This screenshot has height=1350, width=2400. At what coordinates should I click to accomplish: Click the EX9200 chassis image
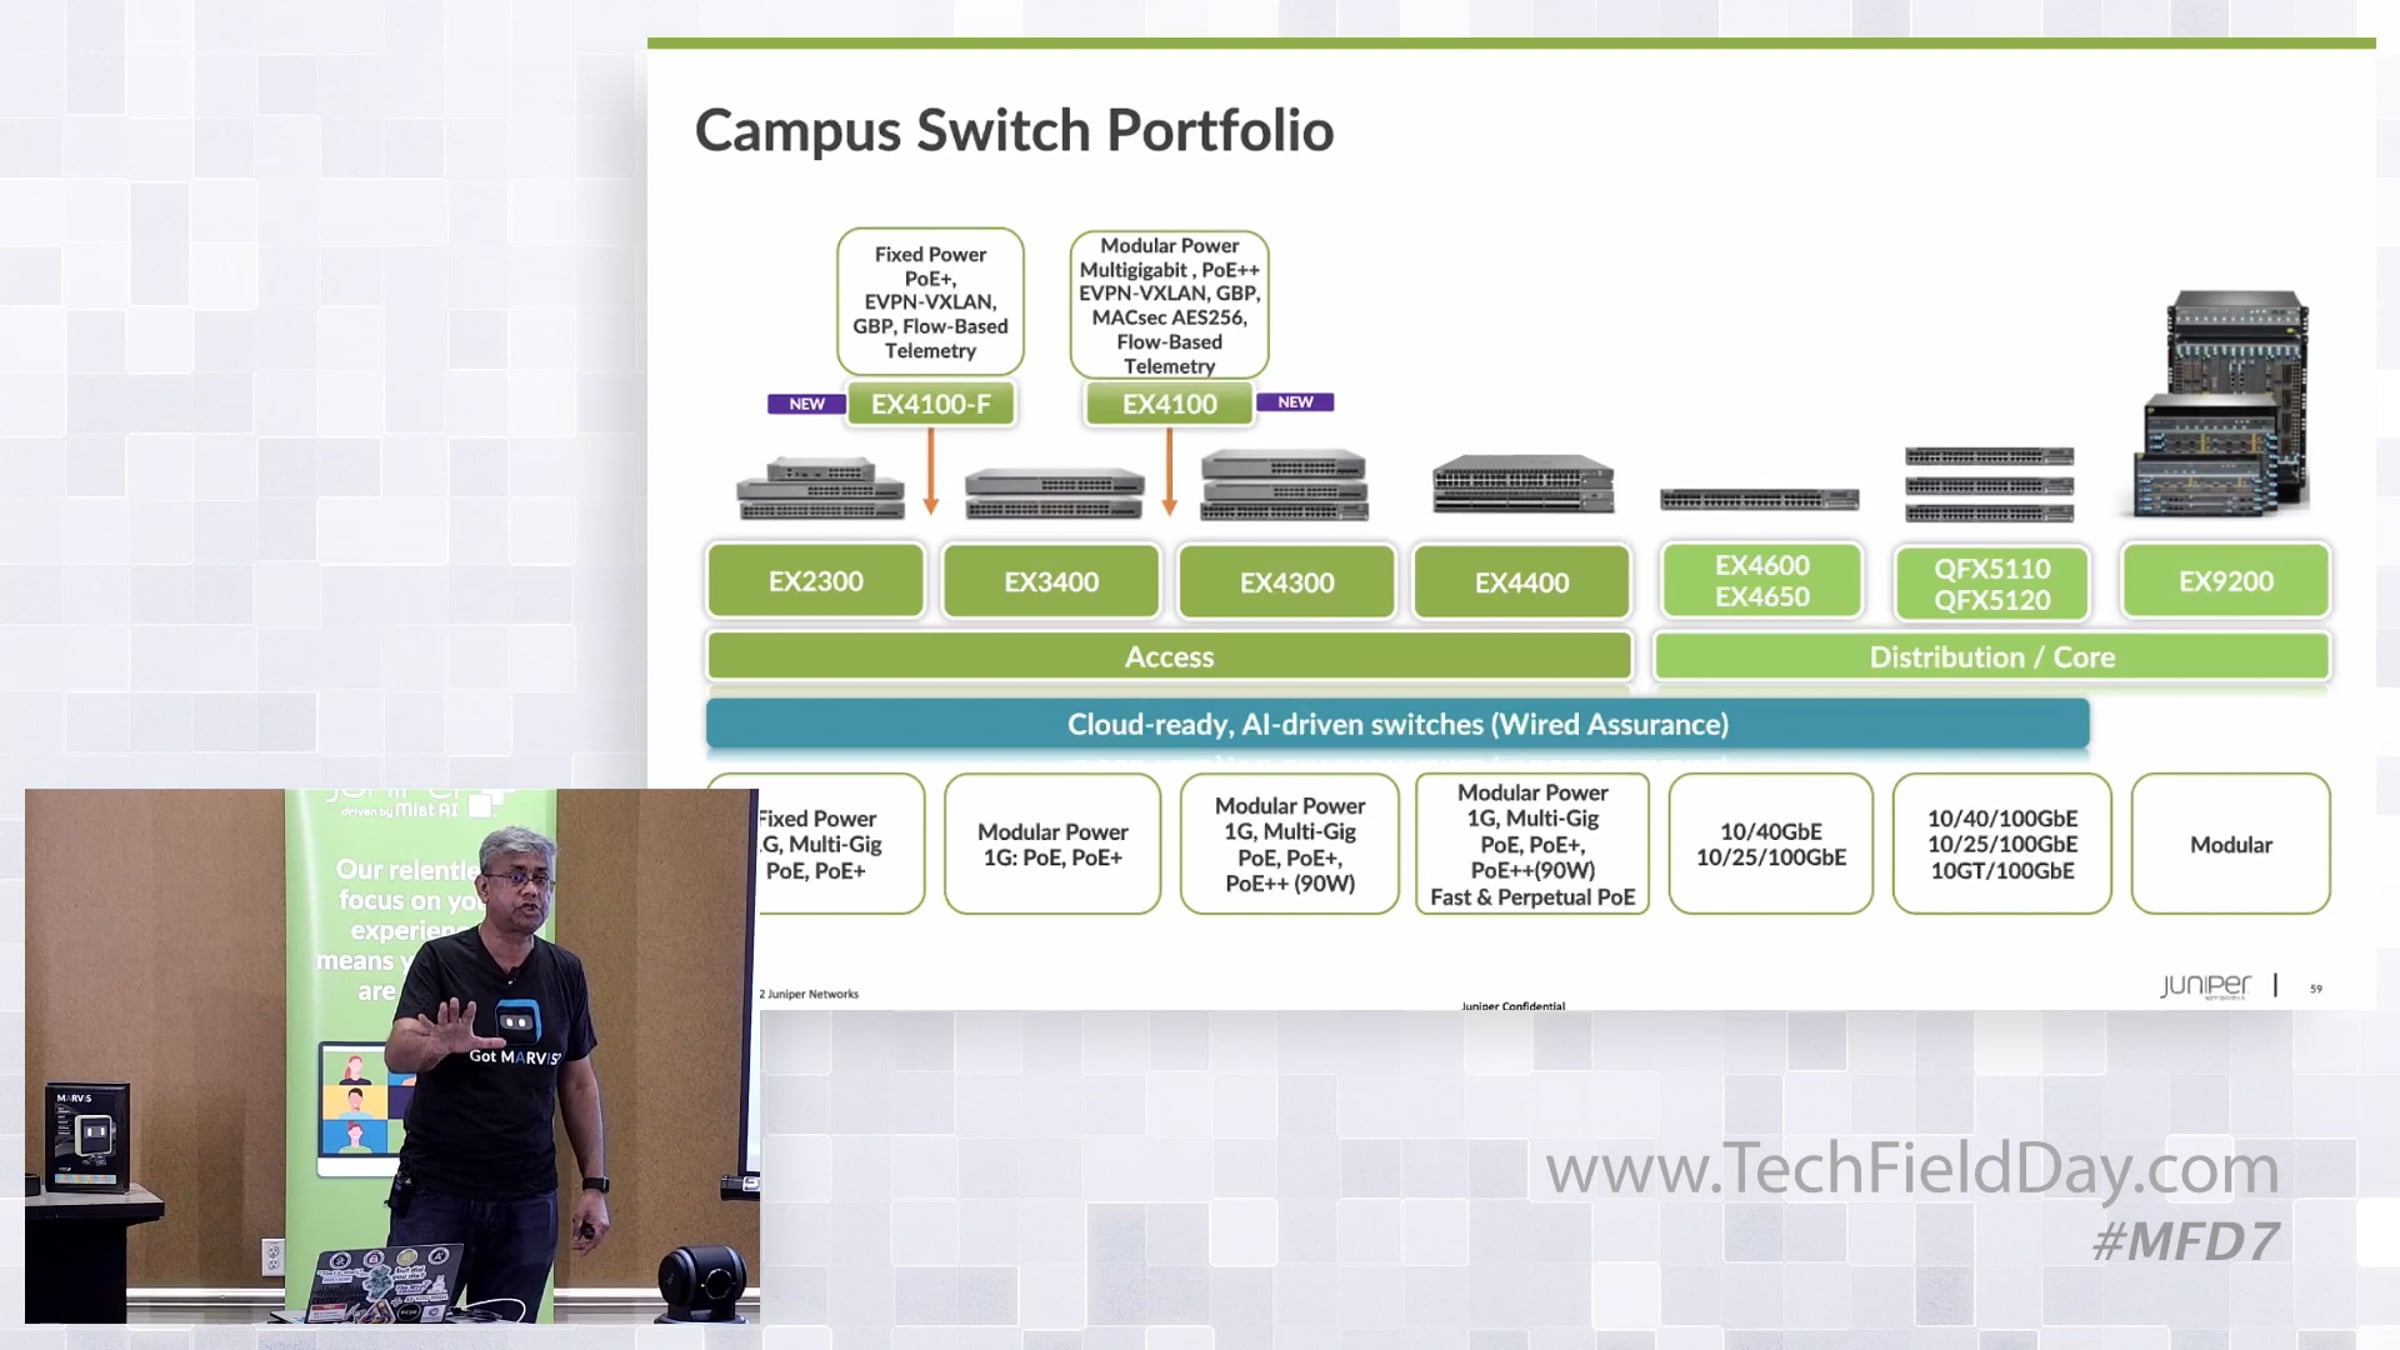pos(2222,403)
